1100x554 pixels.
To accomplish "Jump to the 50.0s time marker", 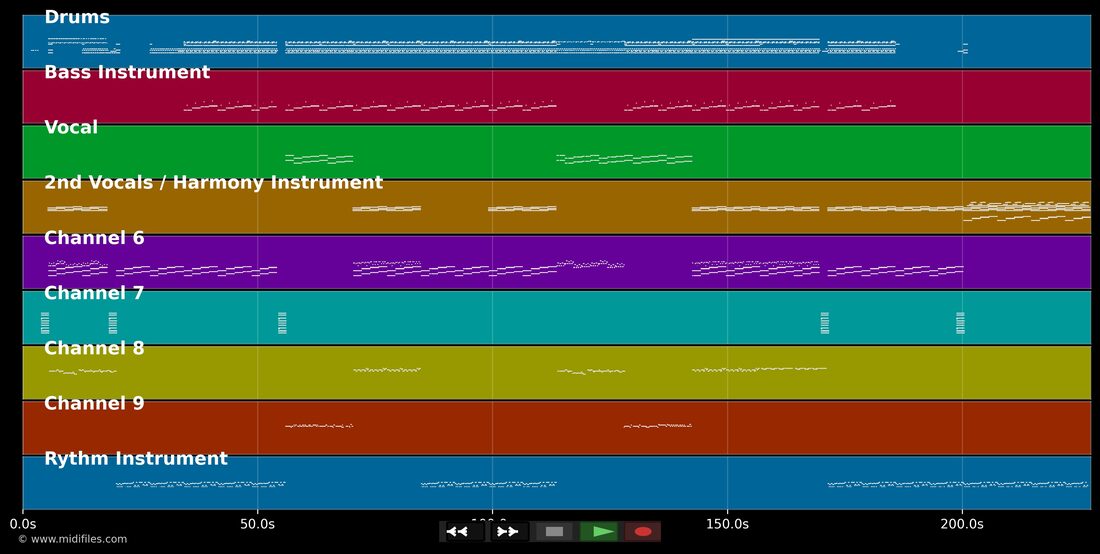I will pos(257,524).
